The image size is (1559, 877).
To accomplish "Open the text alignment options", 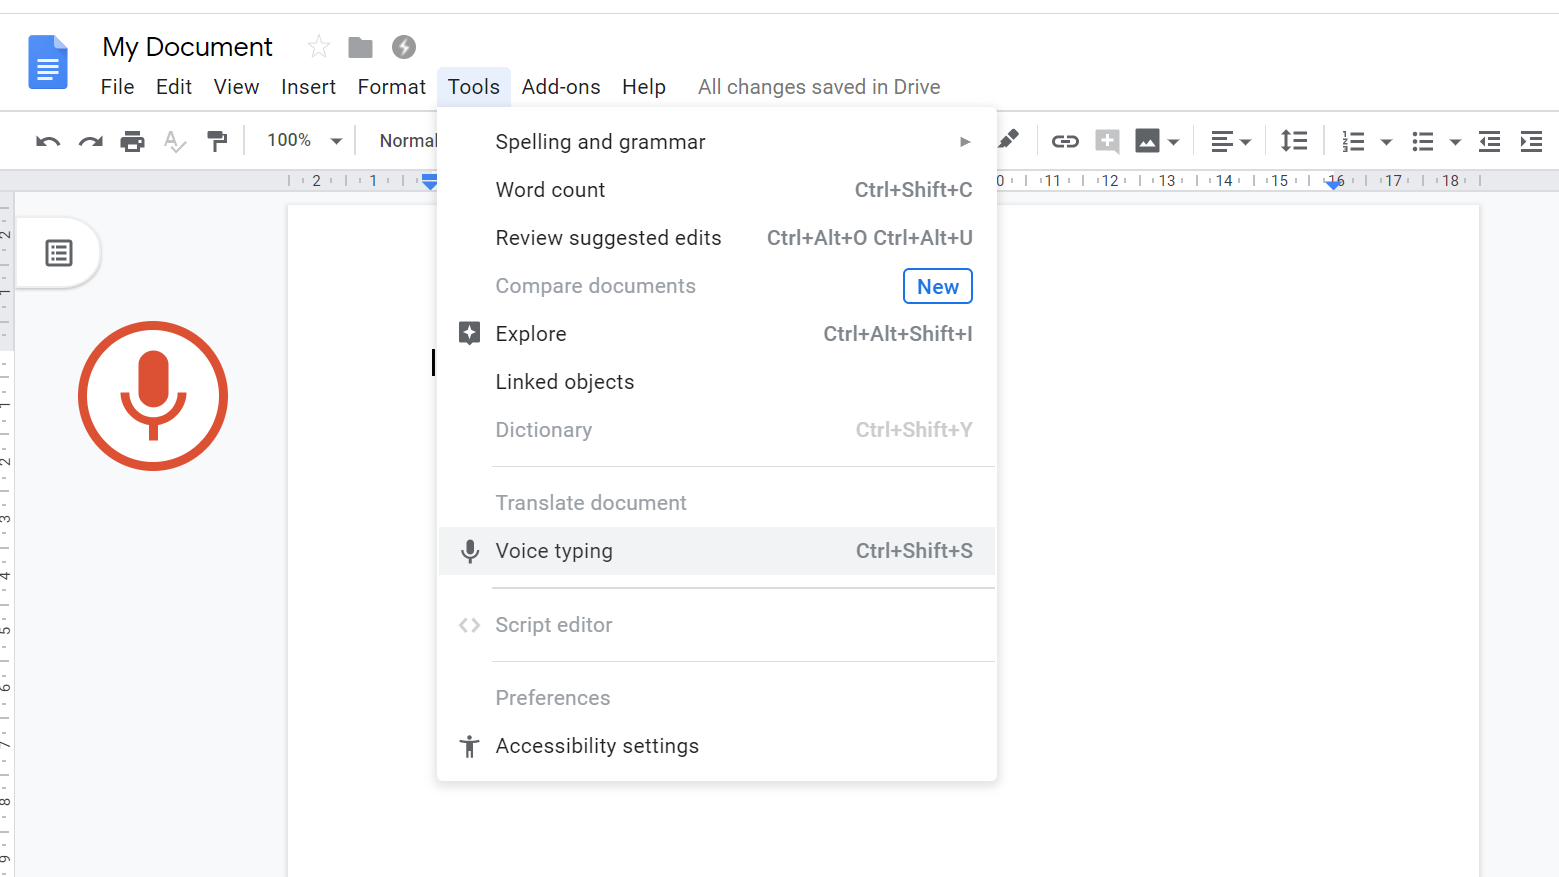I will coord(1222,142).
